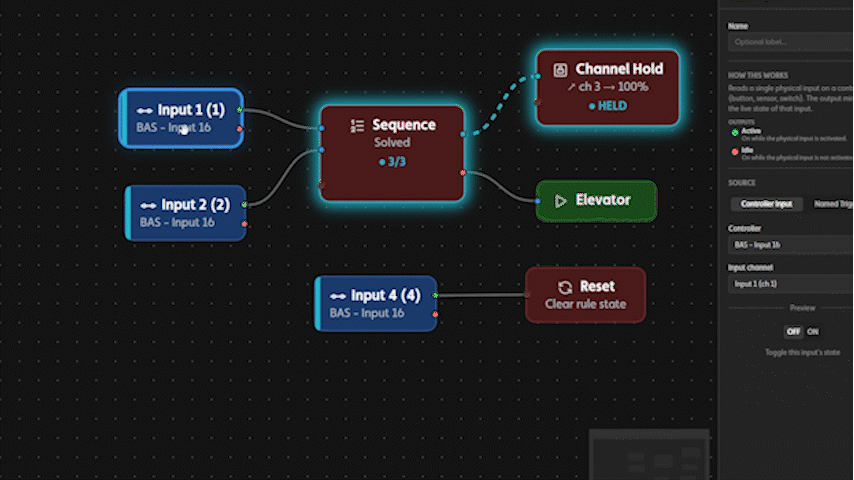
Task: Click the red Idle port on Input 4 (4)
Action: (x=435, y=314)
